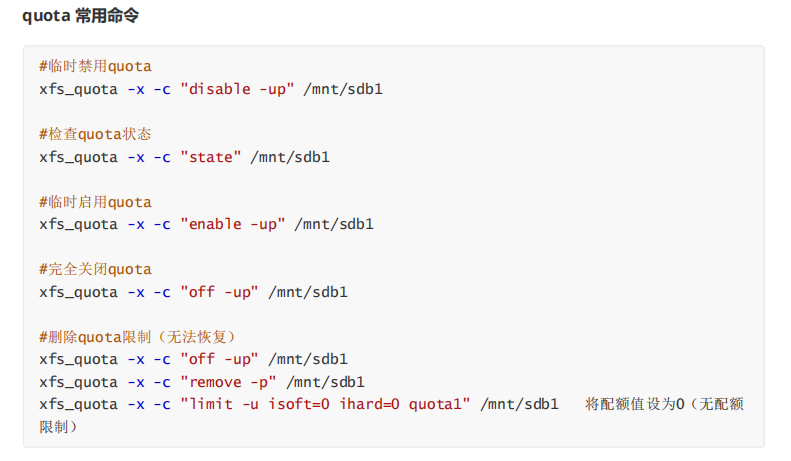The height and width of the screenshot is (461, 791).
Task: Click the quoted text "disable -up"
Action: click(237, 89)
